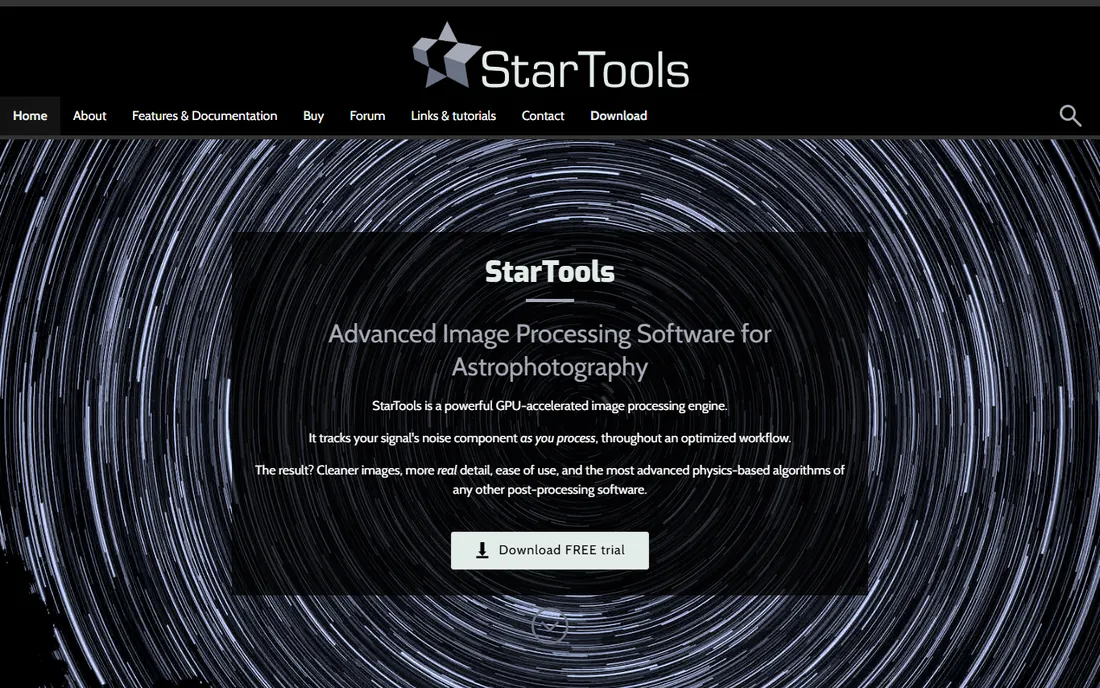Click Download in the navigation bar
Image resolution: width=1100 pixels, height=688 pixels.
[x=619, y=116]
